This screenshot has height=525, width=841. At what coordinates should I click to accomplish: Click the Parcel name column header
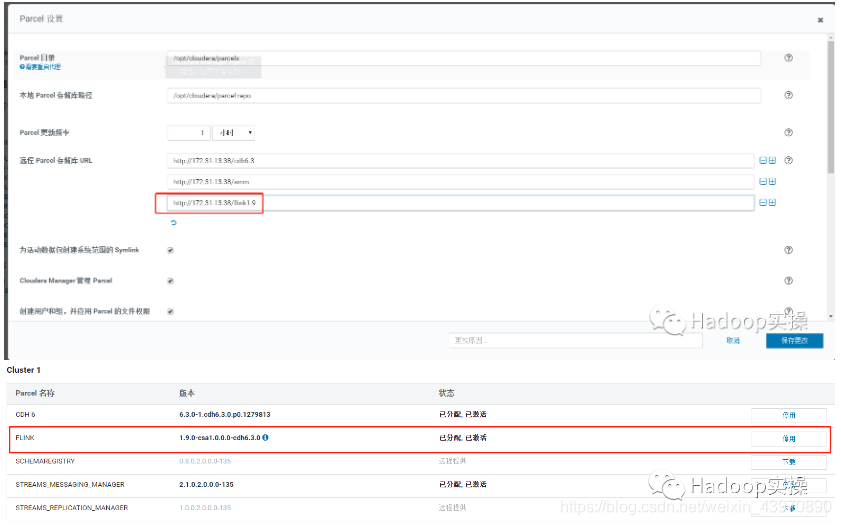coord(35,393)
